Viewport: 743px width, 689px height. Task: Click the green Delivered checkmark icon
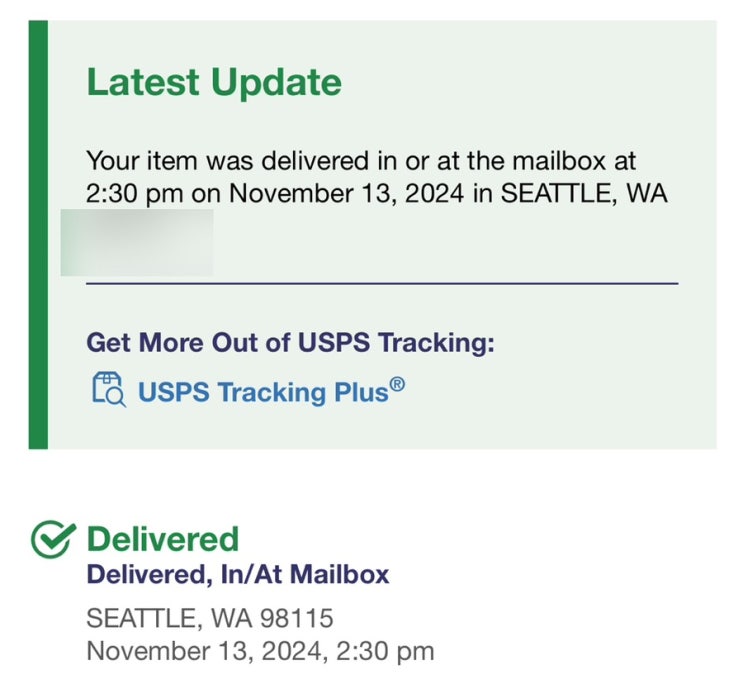coord(52,540)
